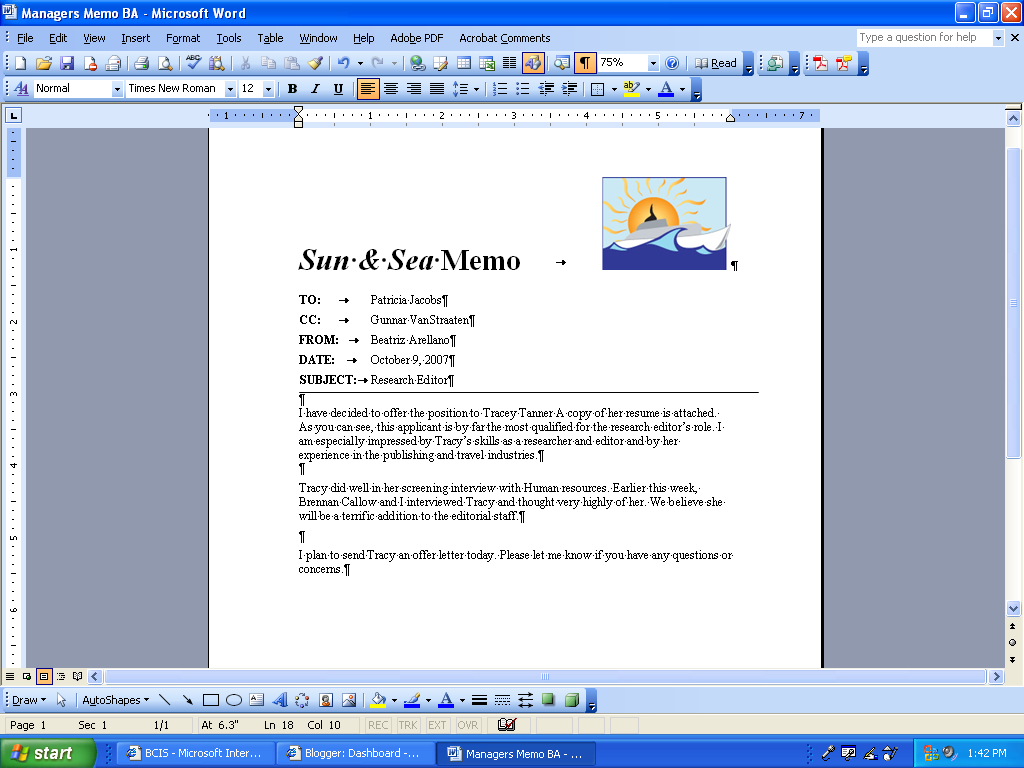This screenshot has height=768, width=1024.
Task: Toggle Italic formatting
Action: pyautogui.click(x=315, y=89)
